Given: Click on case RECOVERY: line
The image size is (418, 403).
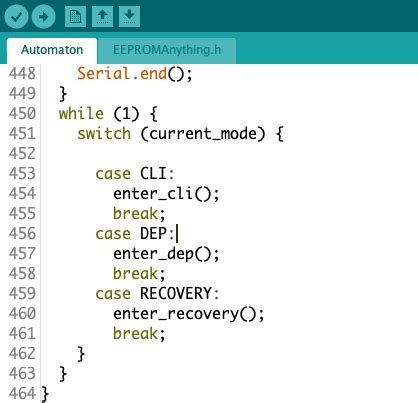Looking at the screenshot, I should click(157, 294).
